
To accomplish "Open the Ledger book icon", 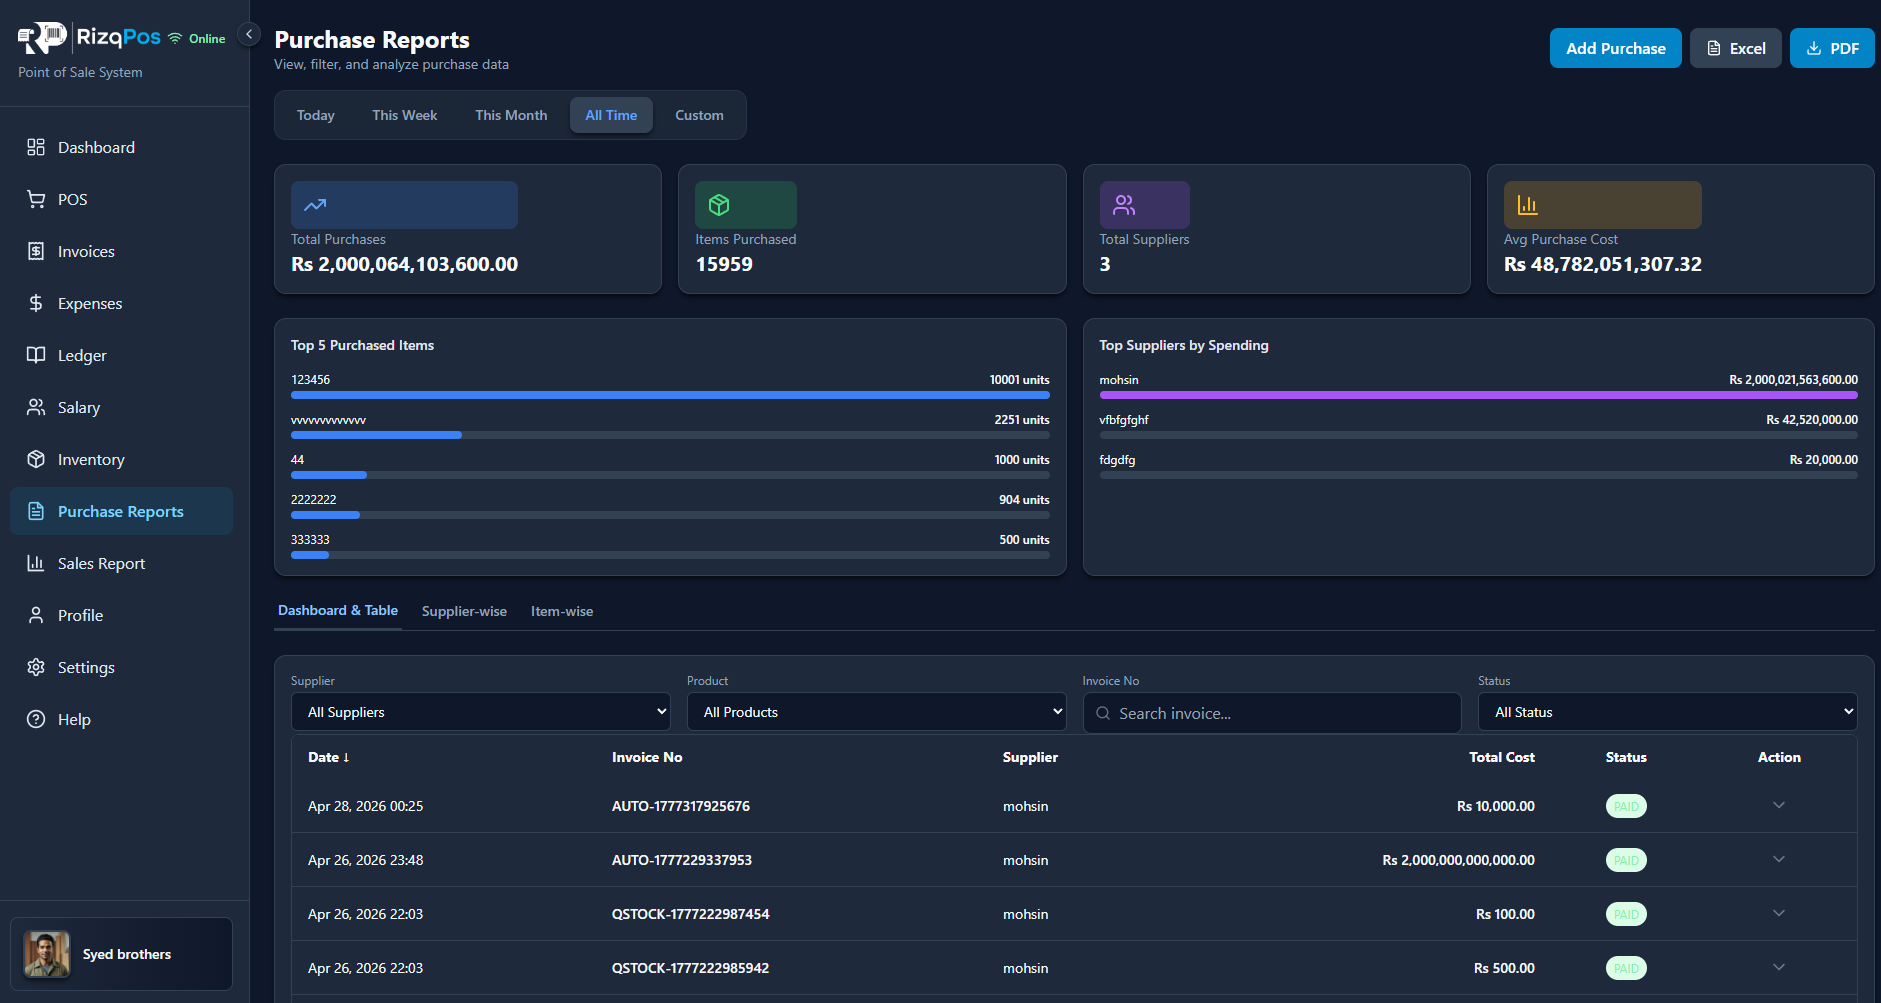I will tap(35, 355).
